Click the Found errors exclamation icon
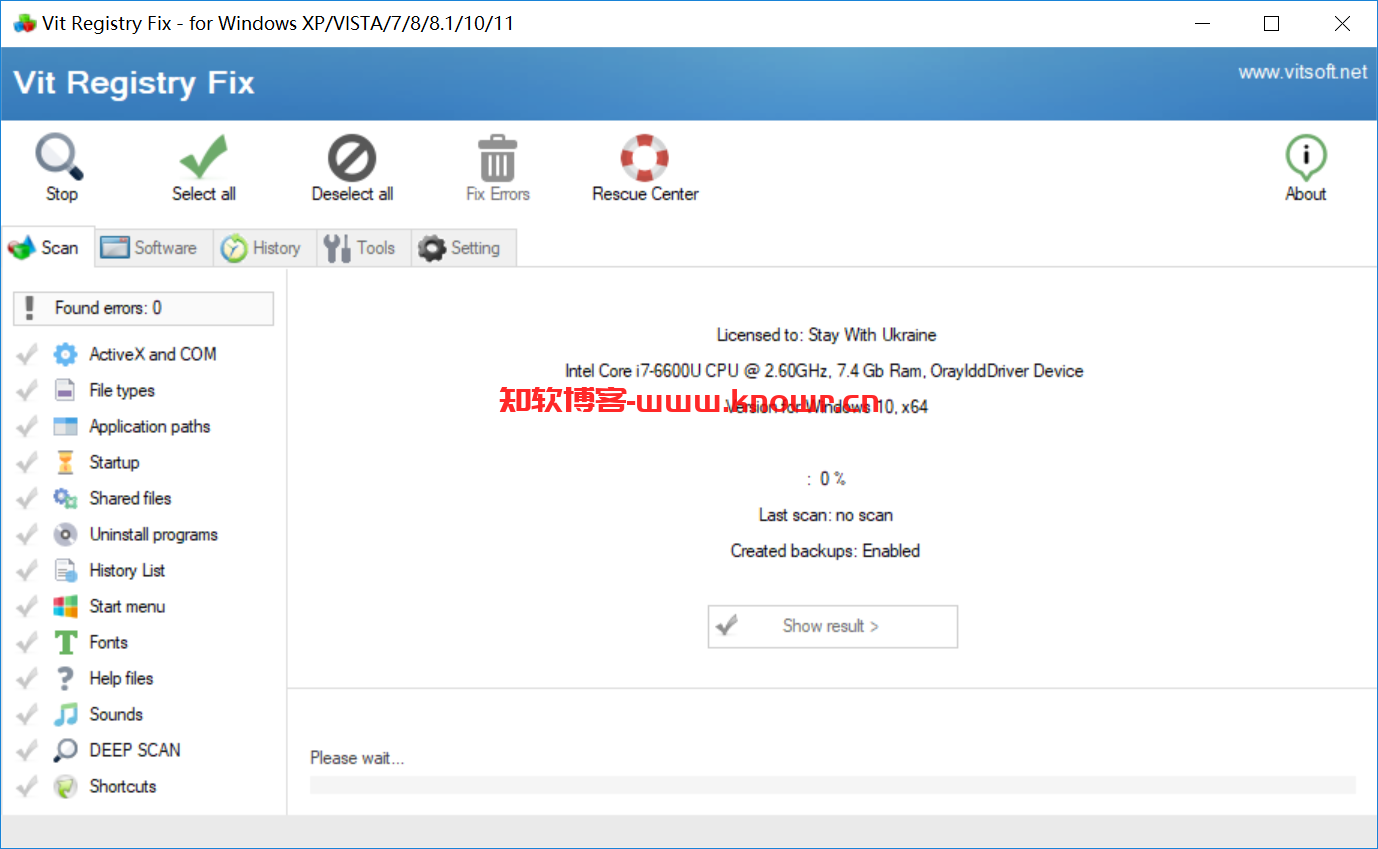 click(x=30, y=308)
